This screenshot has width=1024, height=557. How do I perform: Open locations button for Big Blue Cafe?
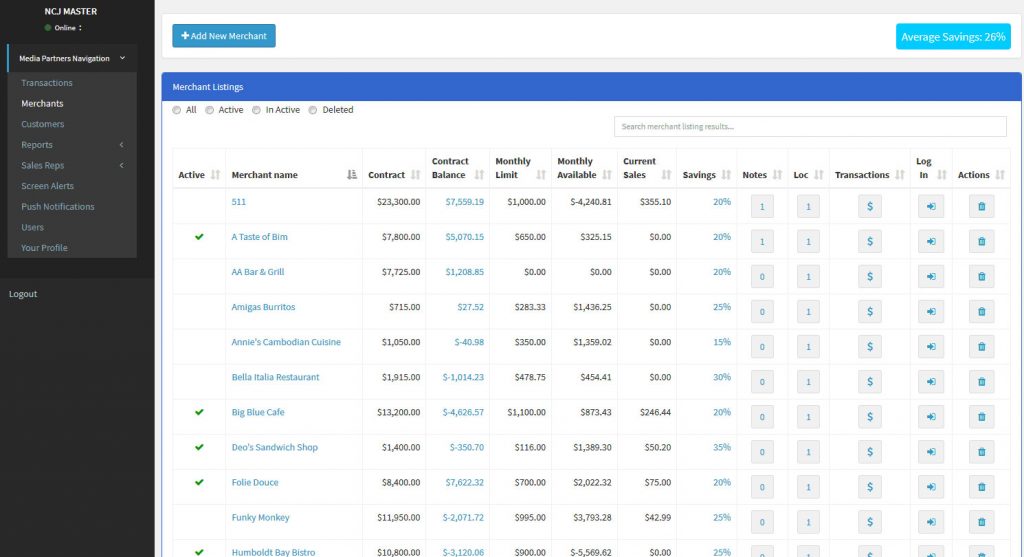pyautogui.click(x=808, y=417)
